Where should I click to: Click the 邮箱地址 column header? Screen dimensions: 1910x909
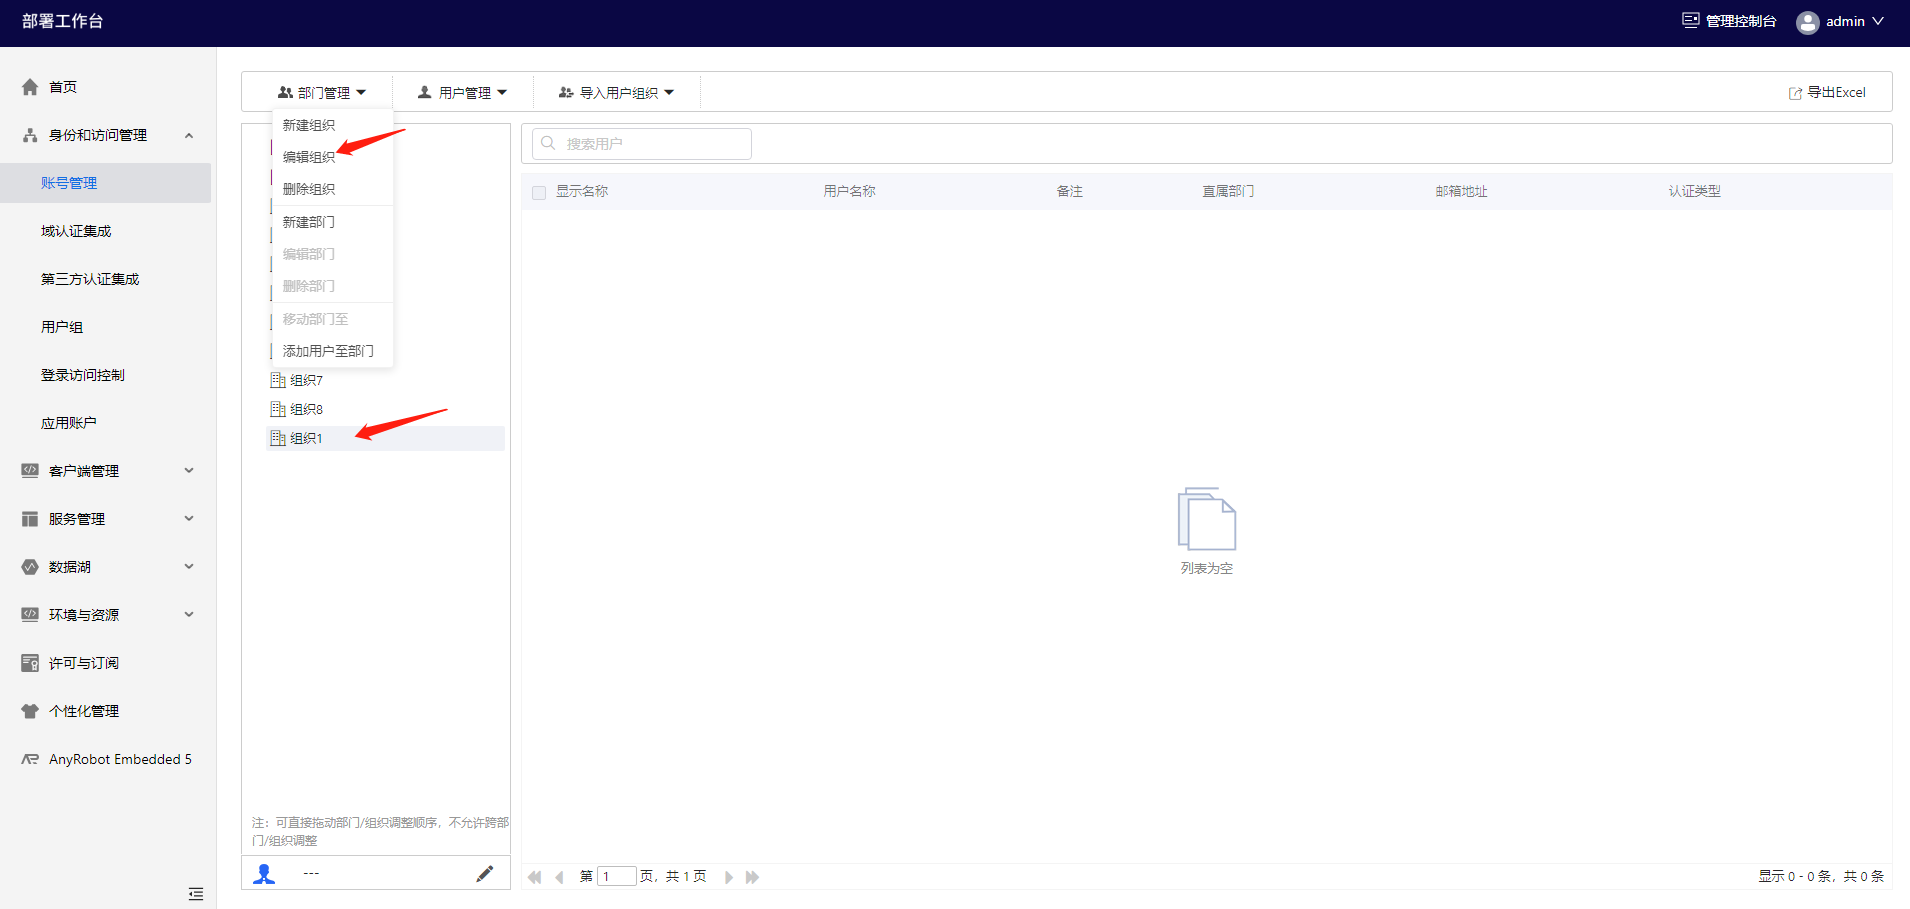(x=1462, y=191)
